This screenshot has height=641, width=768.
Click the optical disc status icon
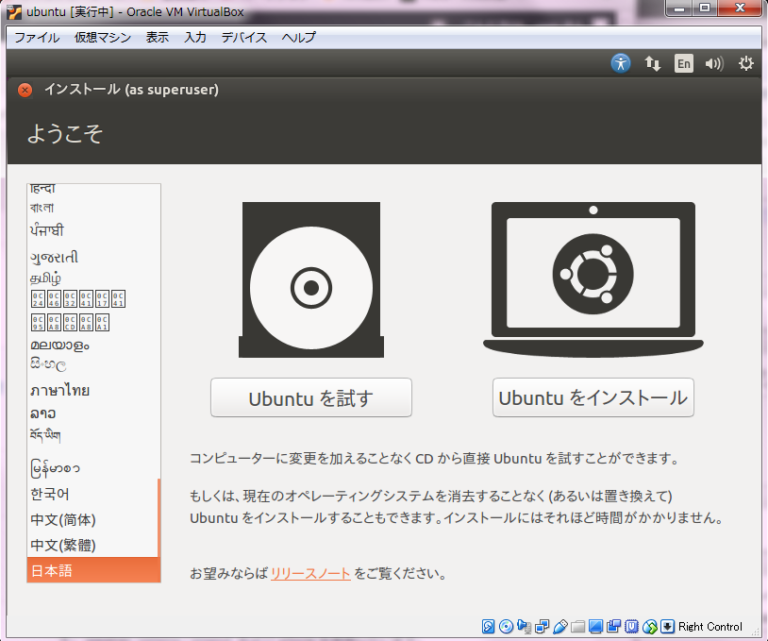506,627
